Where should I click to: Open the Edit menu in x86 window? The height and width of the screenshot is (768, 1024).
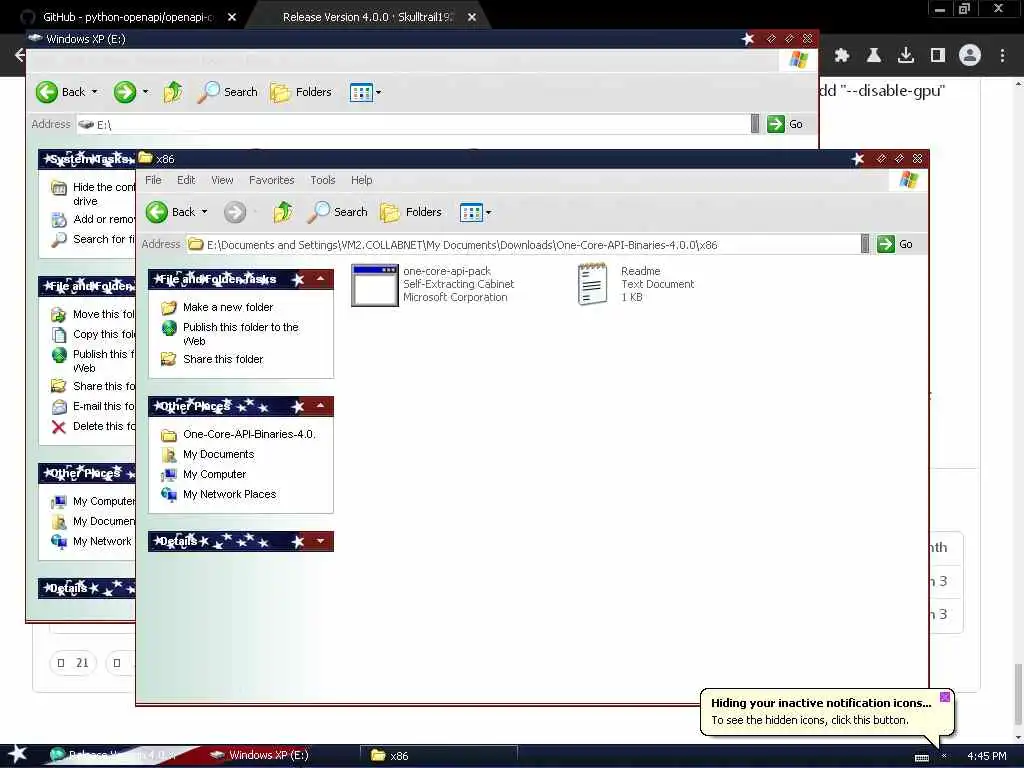point(186,180)
